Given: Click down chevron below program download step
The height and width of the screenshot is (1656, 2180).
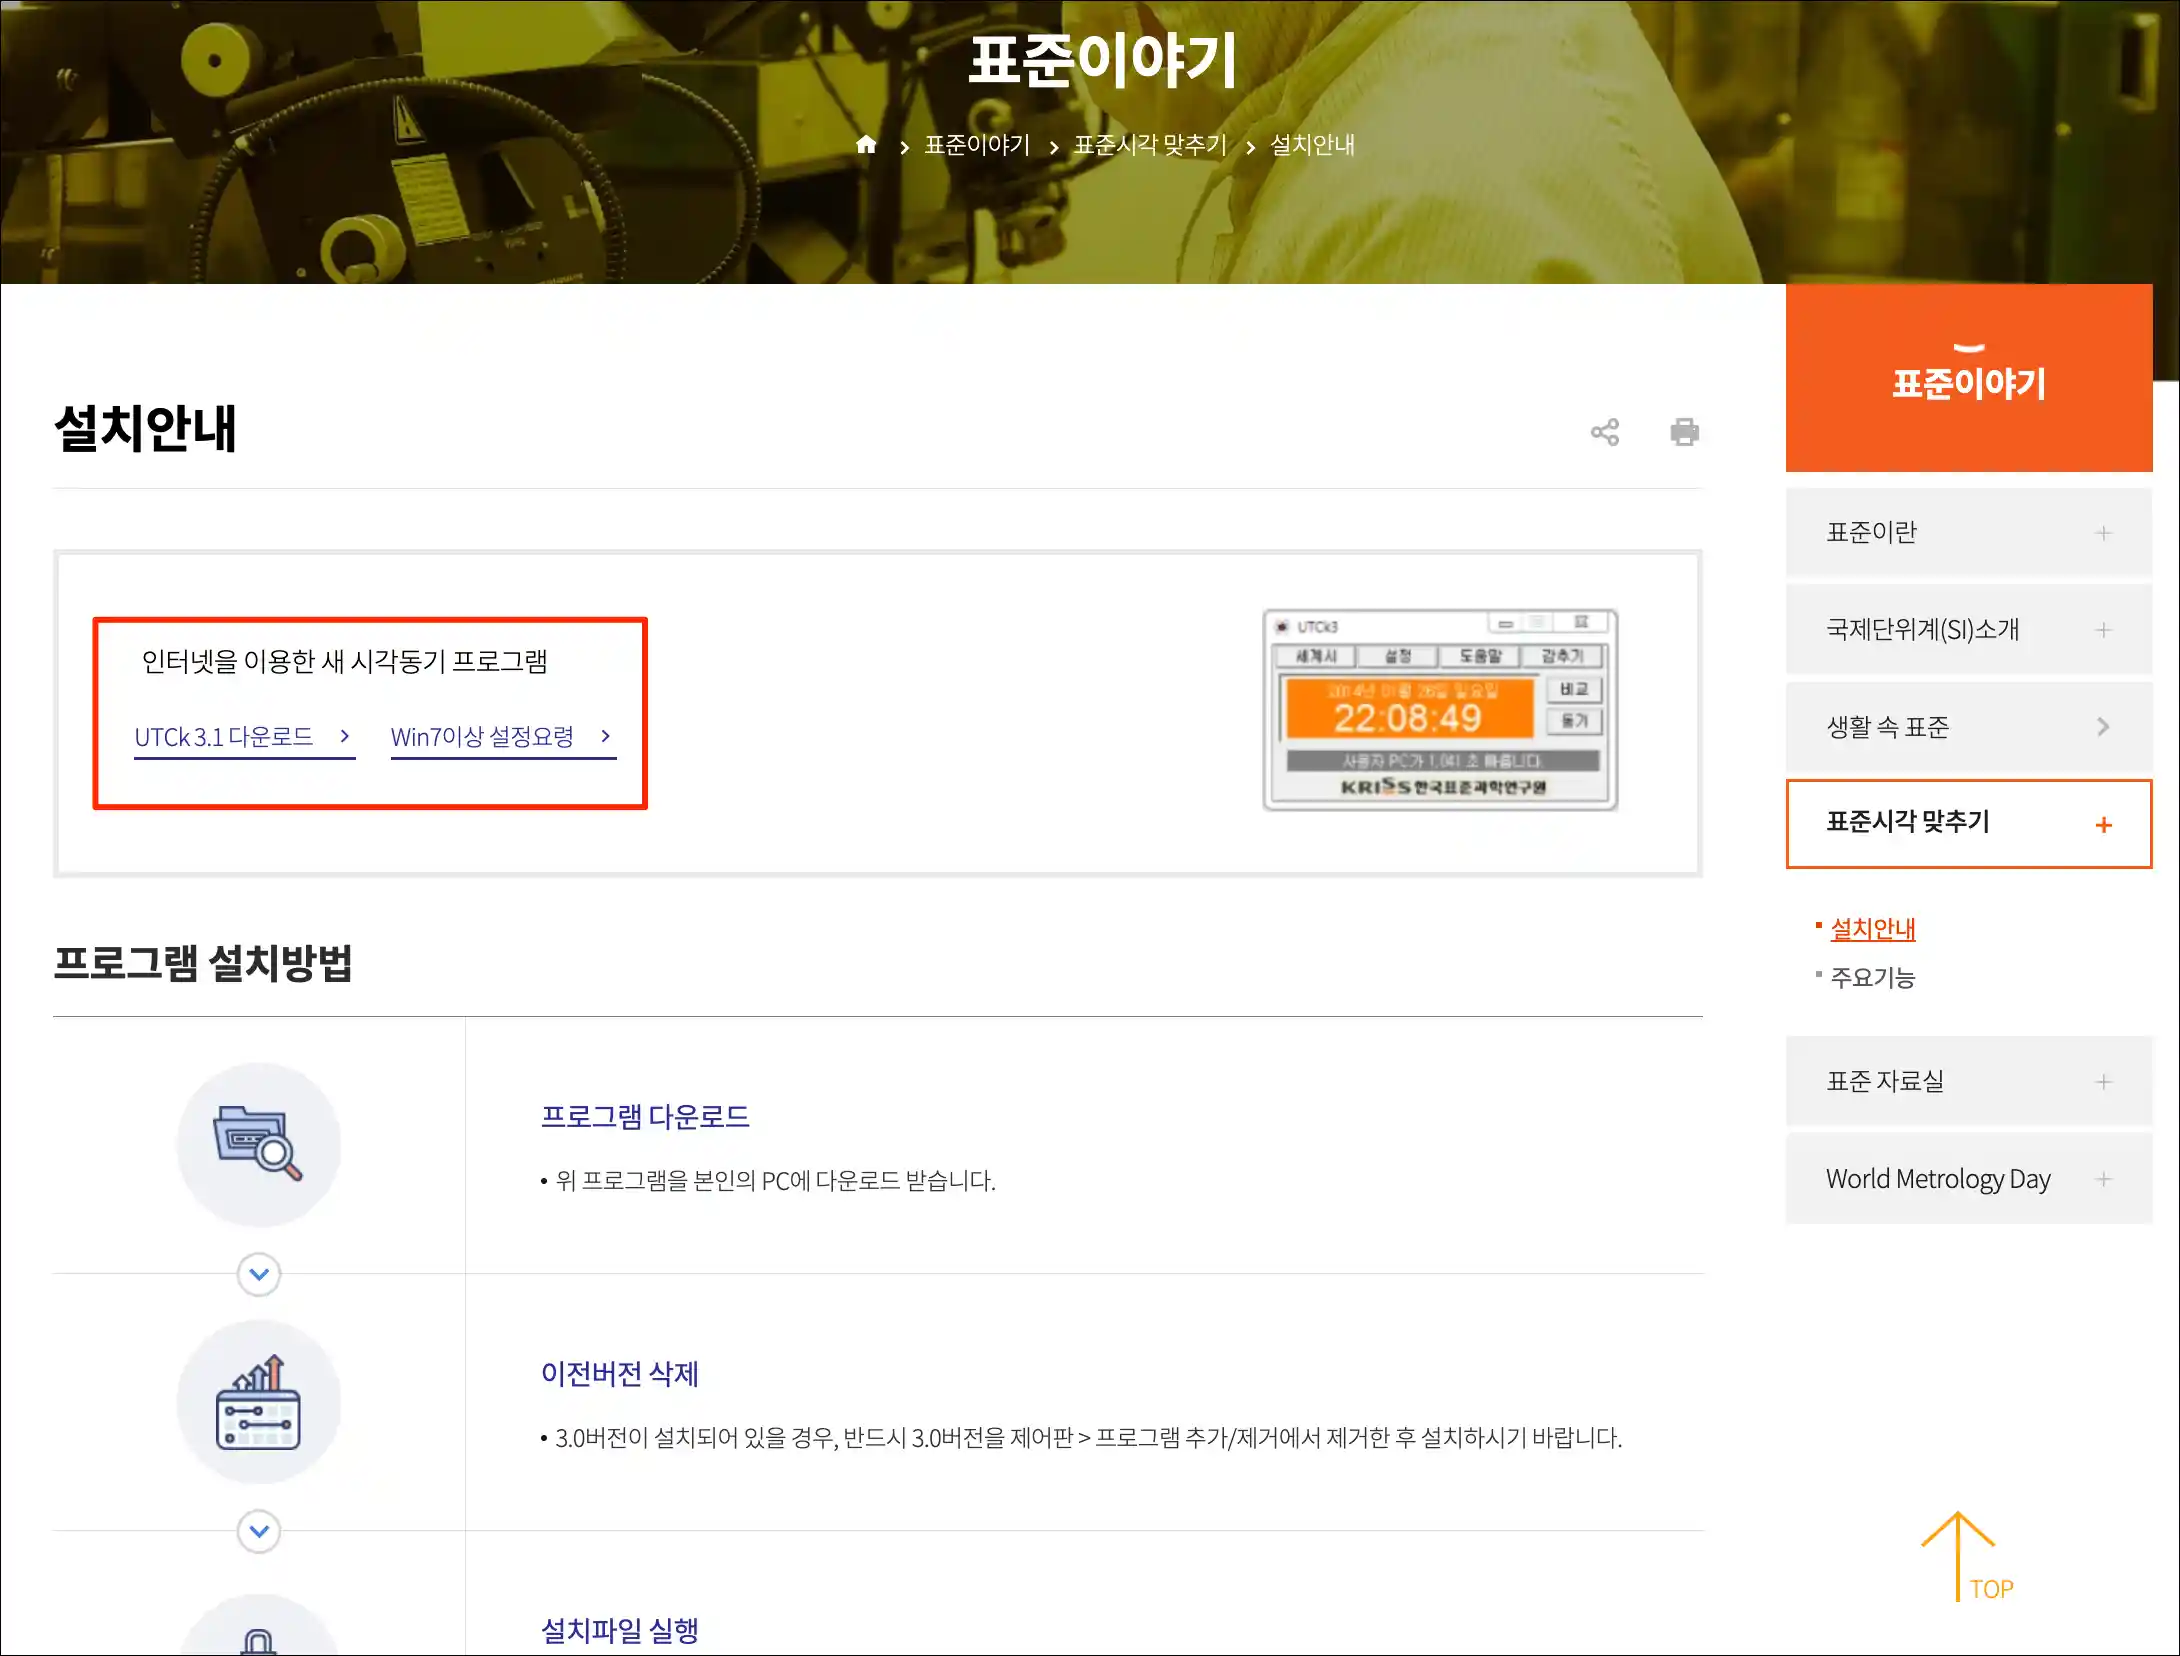Looking at the screenshot, I should coord(259,1274).
